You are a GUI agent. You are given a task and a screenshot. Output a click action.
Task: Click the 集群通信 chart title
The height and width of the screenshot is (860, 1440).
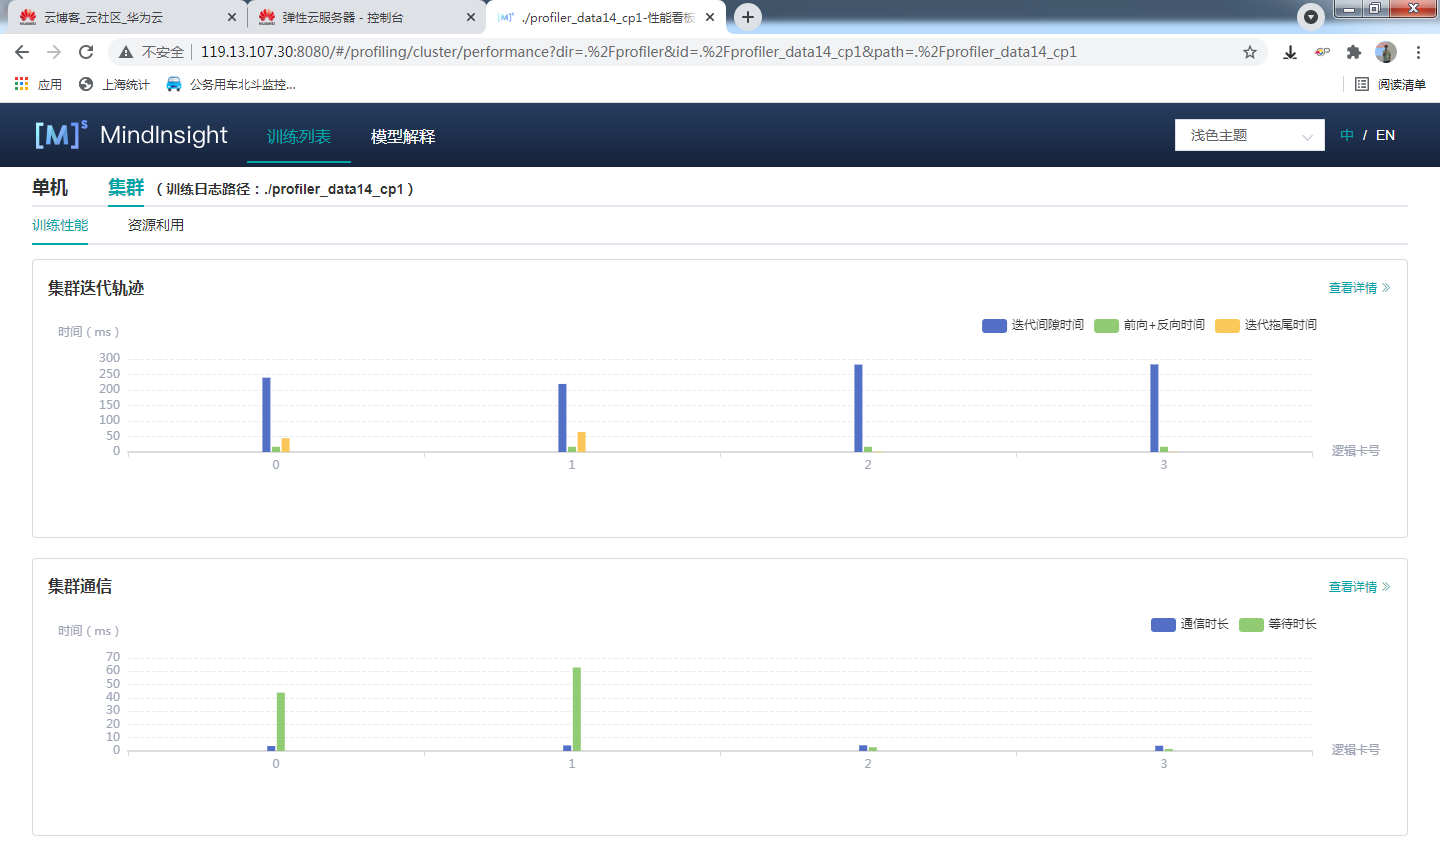(80, 587)
